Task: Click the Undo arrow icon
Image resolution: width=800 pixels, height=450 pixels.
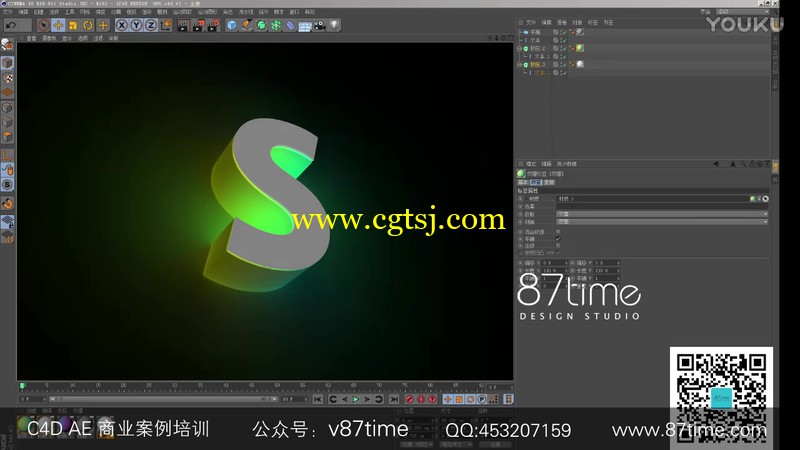Action: (11, 24)
